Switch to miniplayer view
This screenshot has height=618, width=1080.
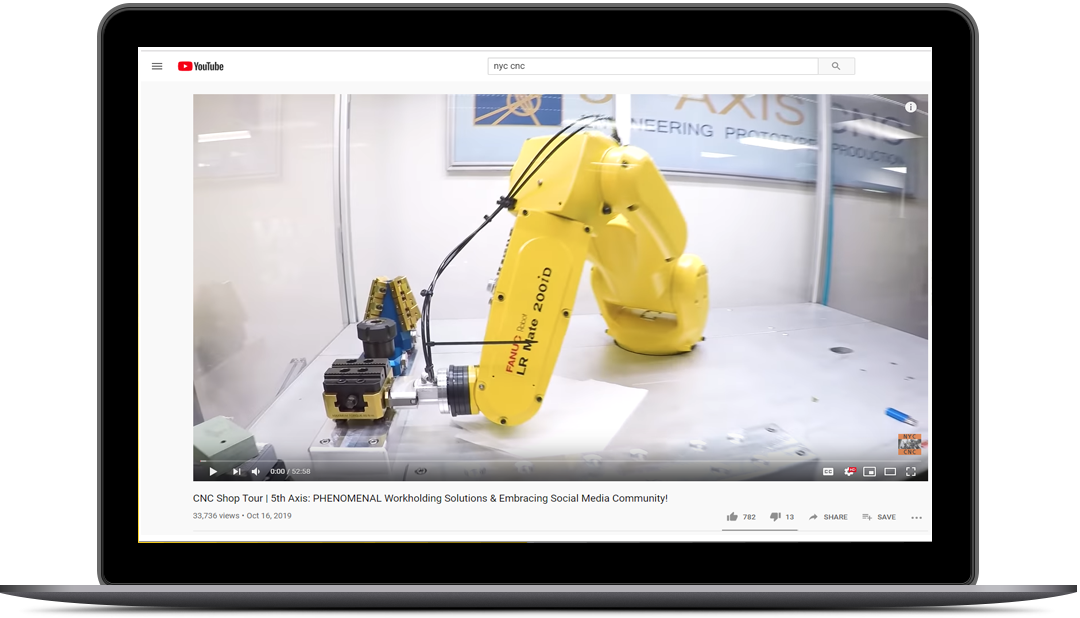(869, 472)
